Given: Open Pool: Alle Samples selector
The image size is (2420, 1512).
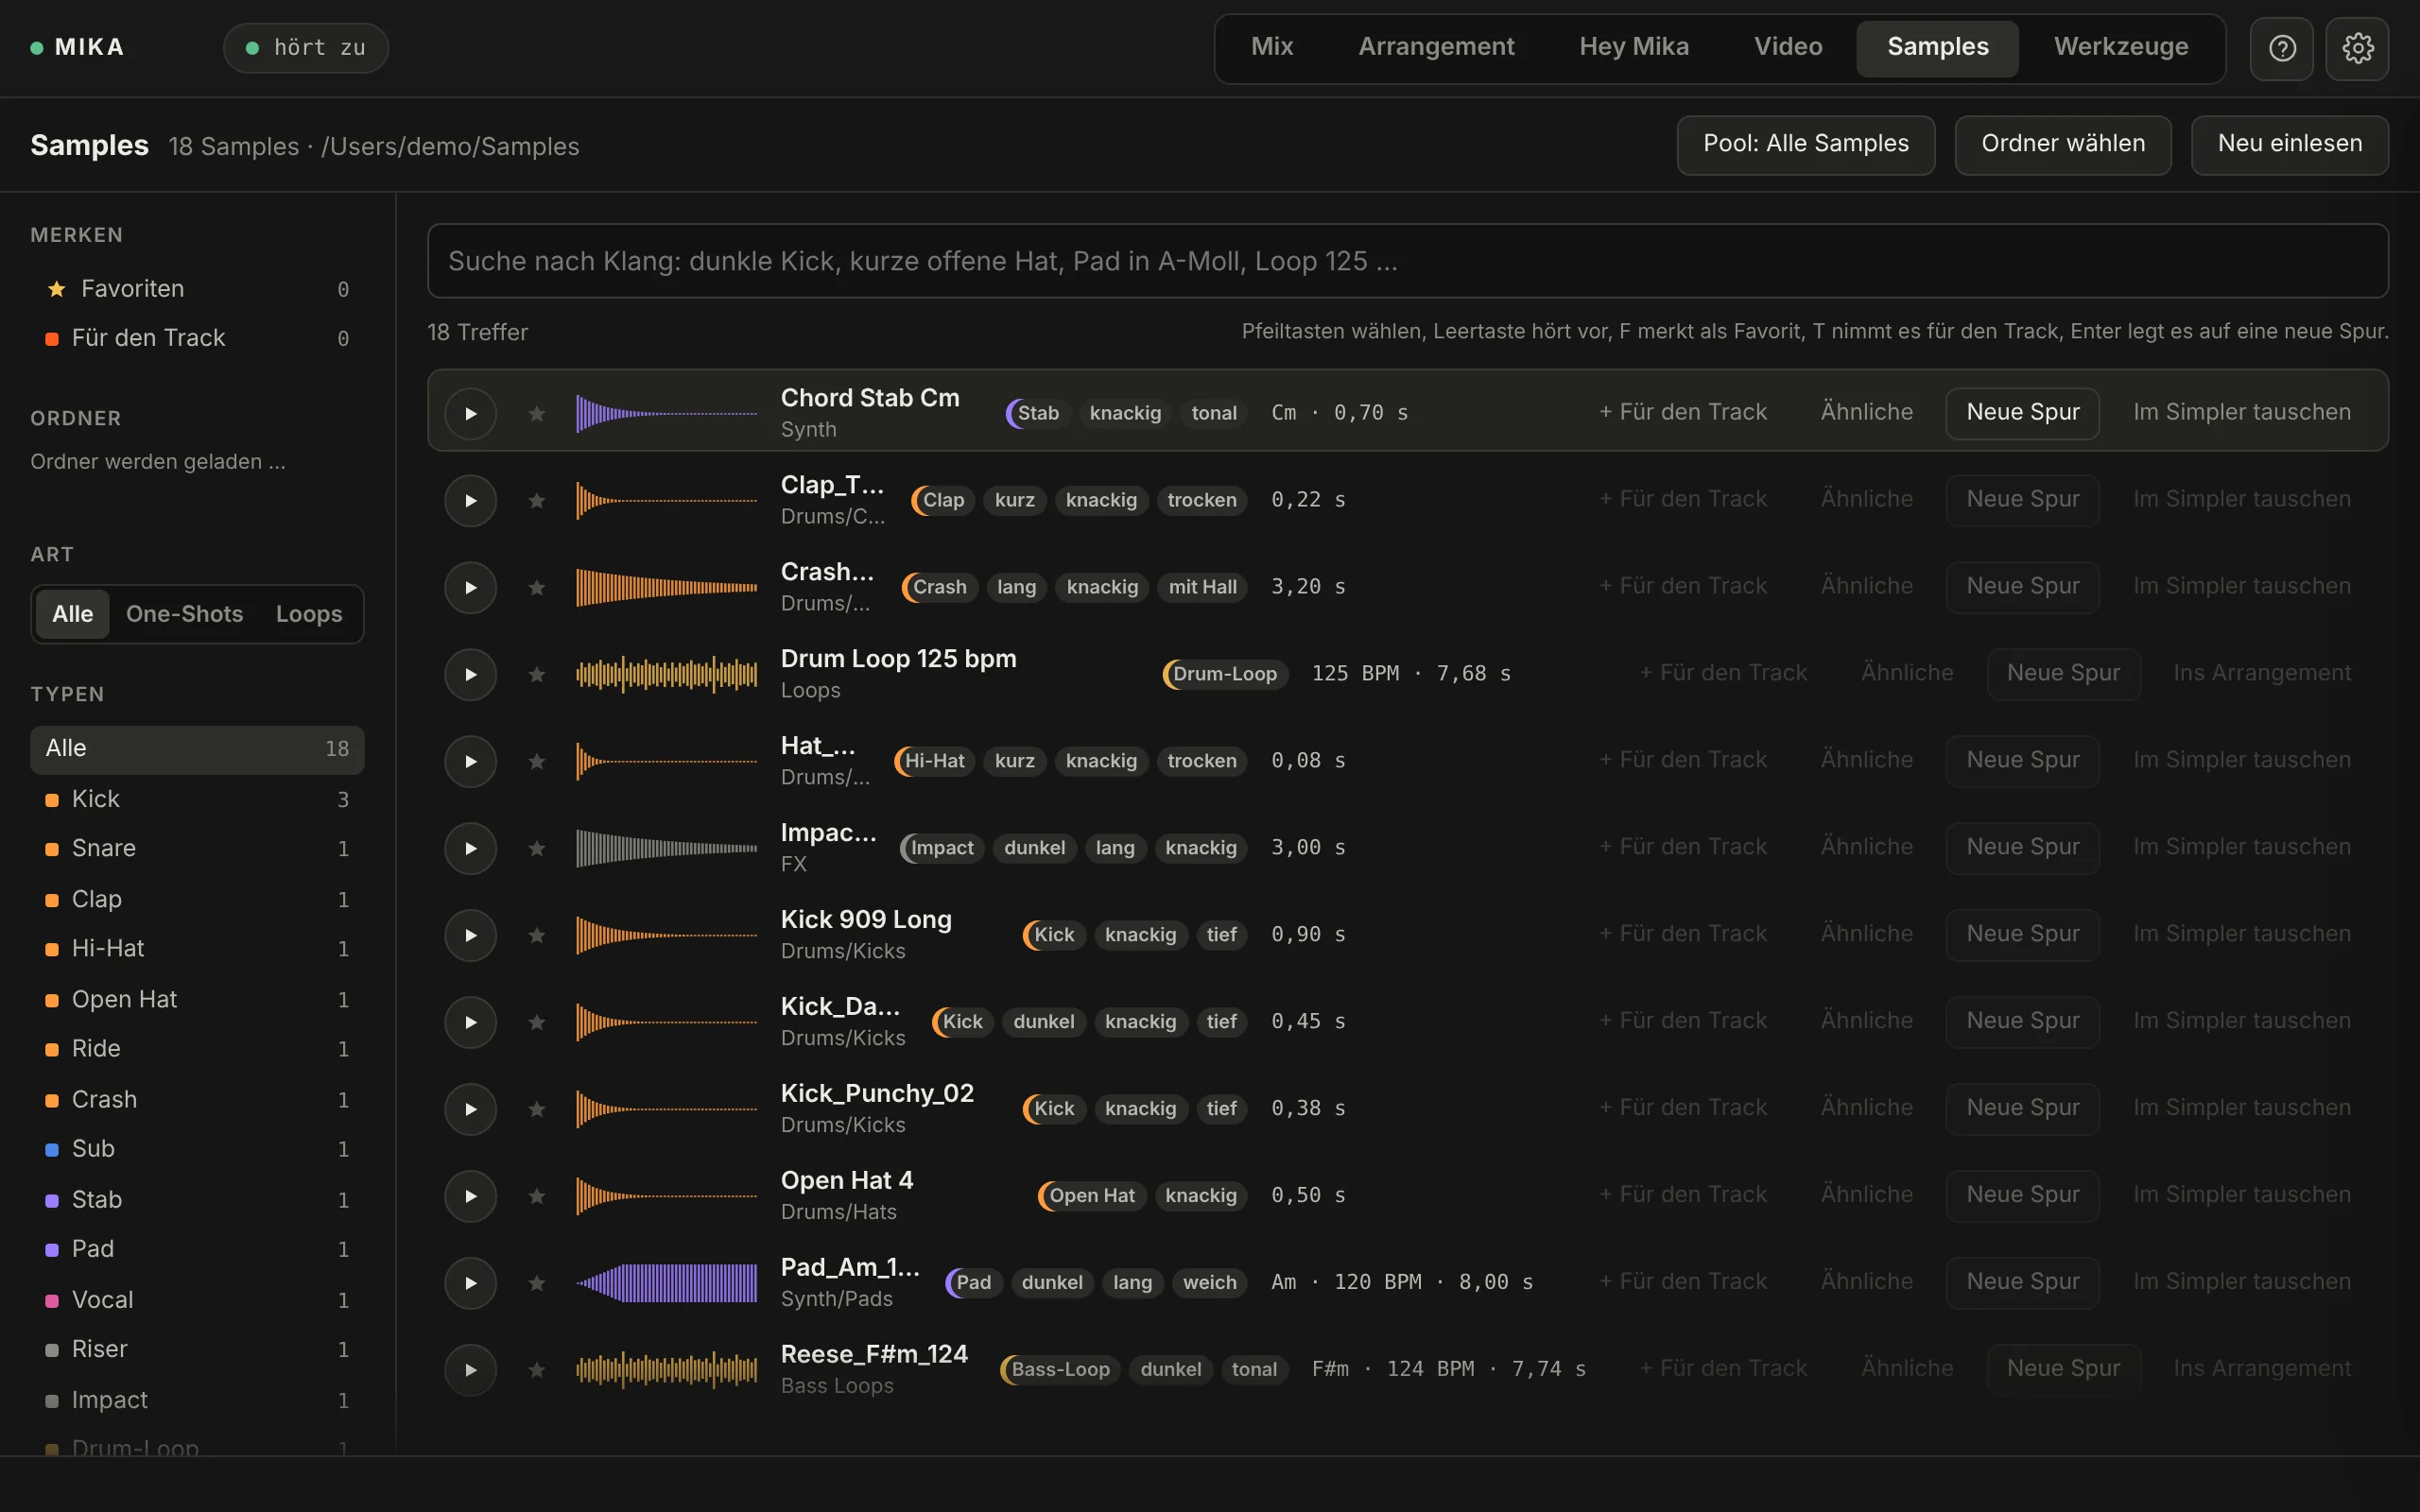Looking at the screenshot, I should tap(1806, 144).
